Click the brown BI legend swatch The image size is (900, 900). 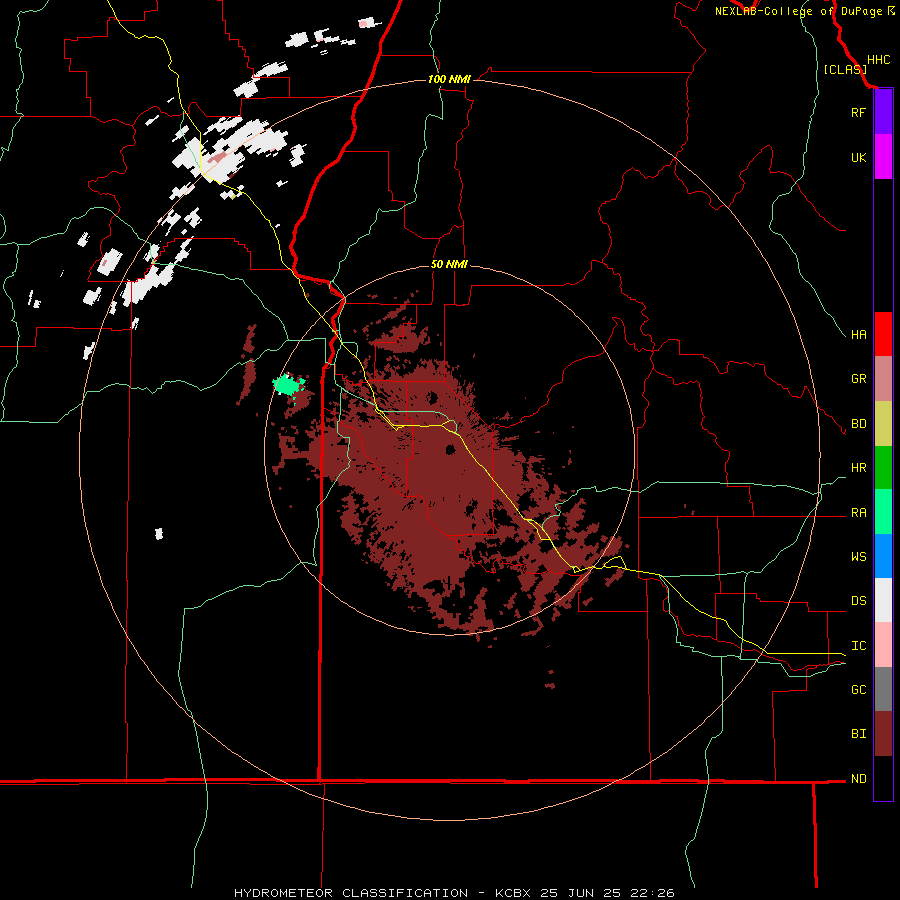[883, 734]
